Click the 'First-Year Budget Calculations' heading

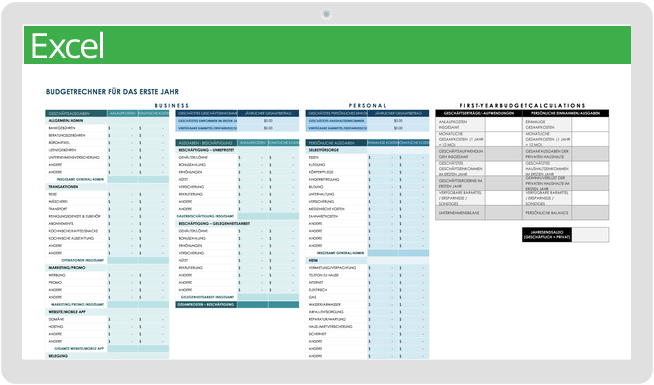[522, 106]
